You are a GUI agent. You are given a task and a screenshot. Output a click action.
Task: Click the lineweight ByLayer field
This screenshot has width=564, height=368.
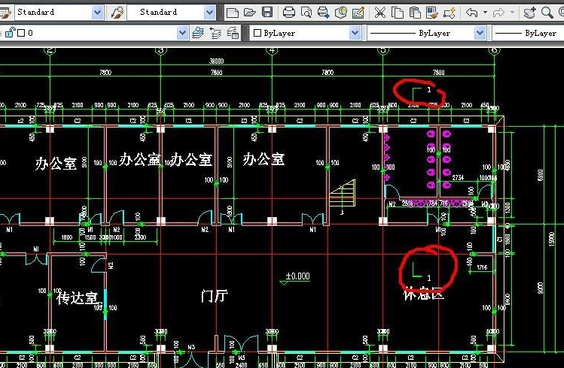pos(528,33)
